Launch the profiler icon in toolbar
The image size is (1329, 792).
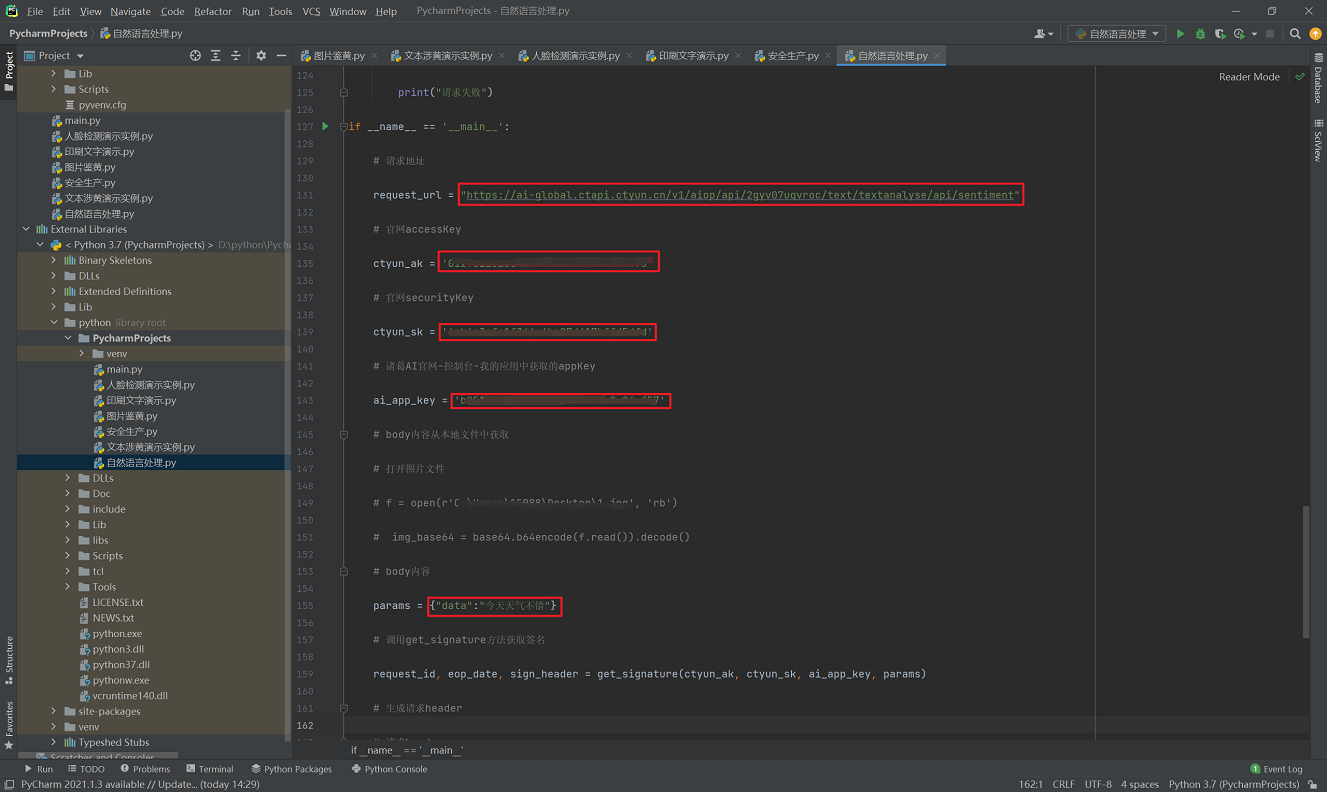pos(1239,34)
